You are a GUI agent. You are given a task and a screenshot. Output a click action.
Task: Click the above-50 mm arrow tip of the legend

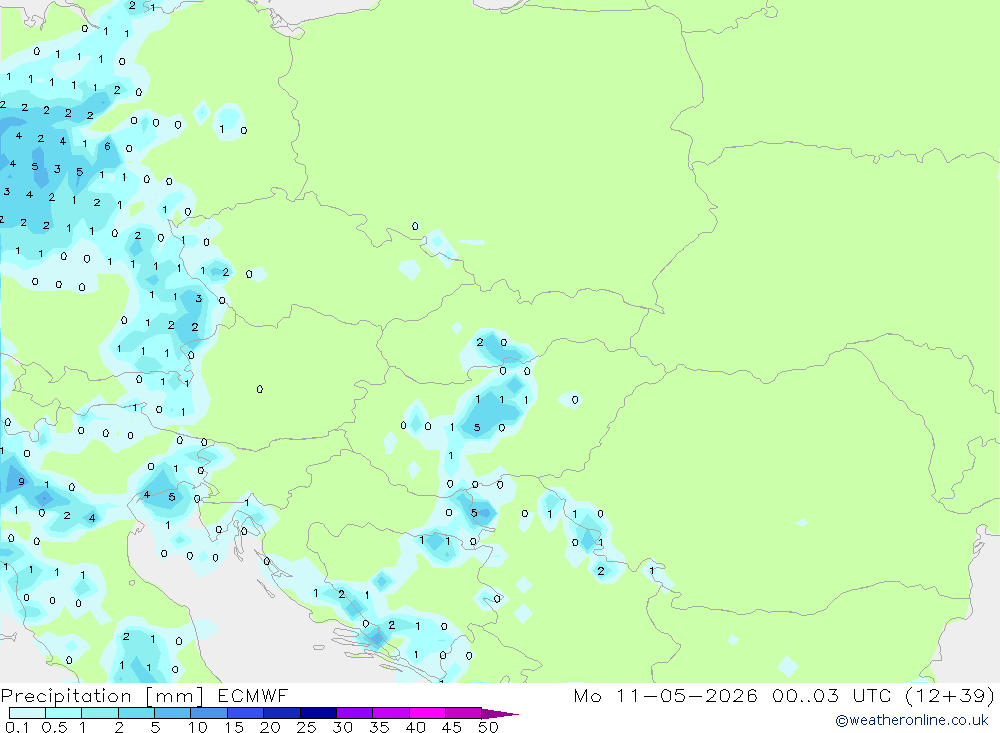click(x=500, y=714)
